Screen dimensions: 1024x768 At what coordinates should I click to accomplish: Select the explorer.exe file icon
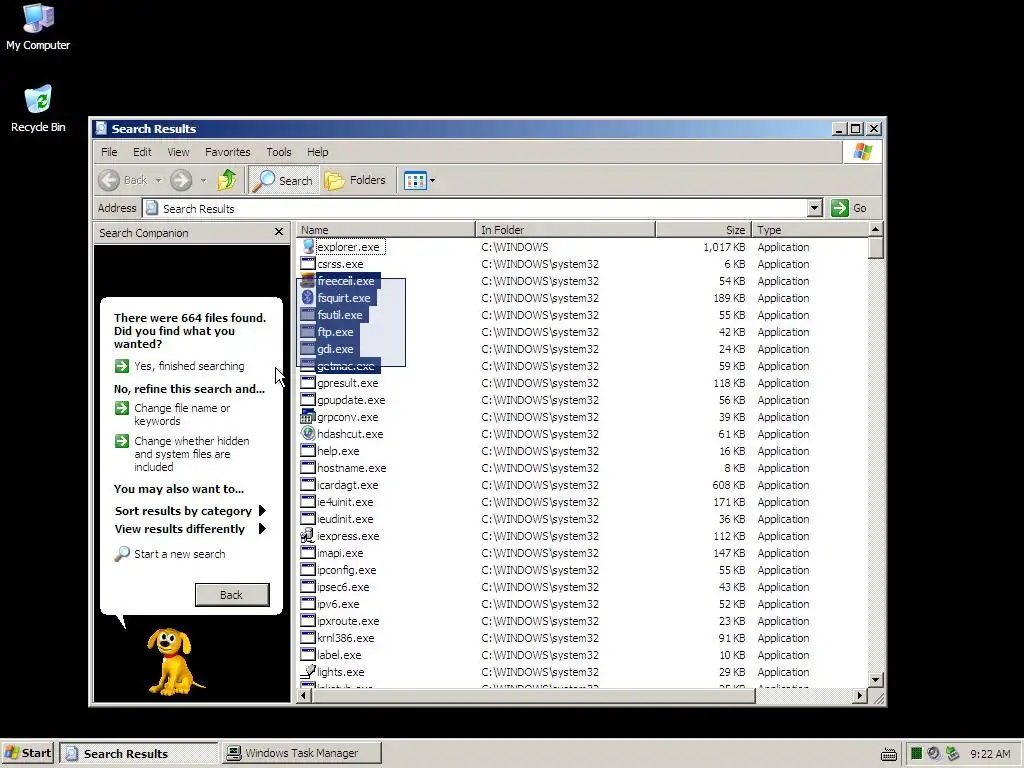click(308, 247)
